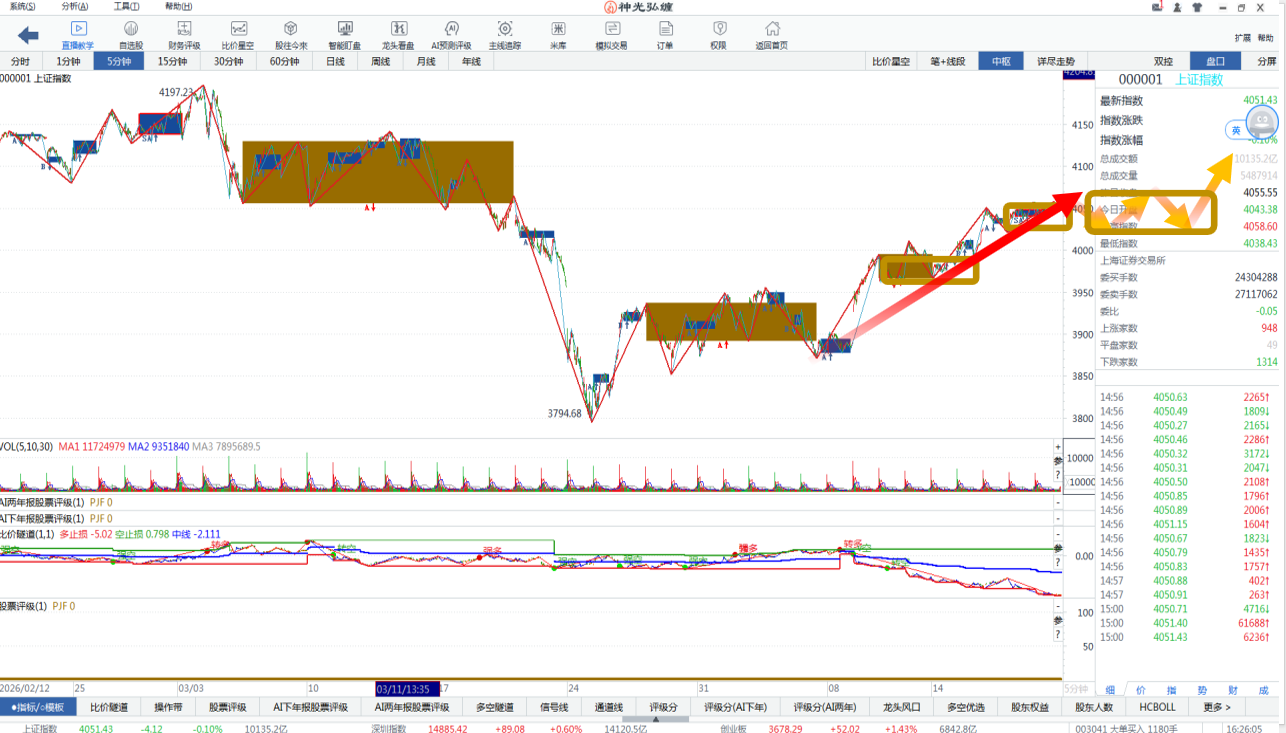Viewport: 1286px width, 733px height.
Task: Click the back arrow icon
Action: [28, 35]
